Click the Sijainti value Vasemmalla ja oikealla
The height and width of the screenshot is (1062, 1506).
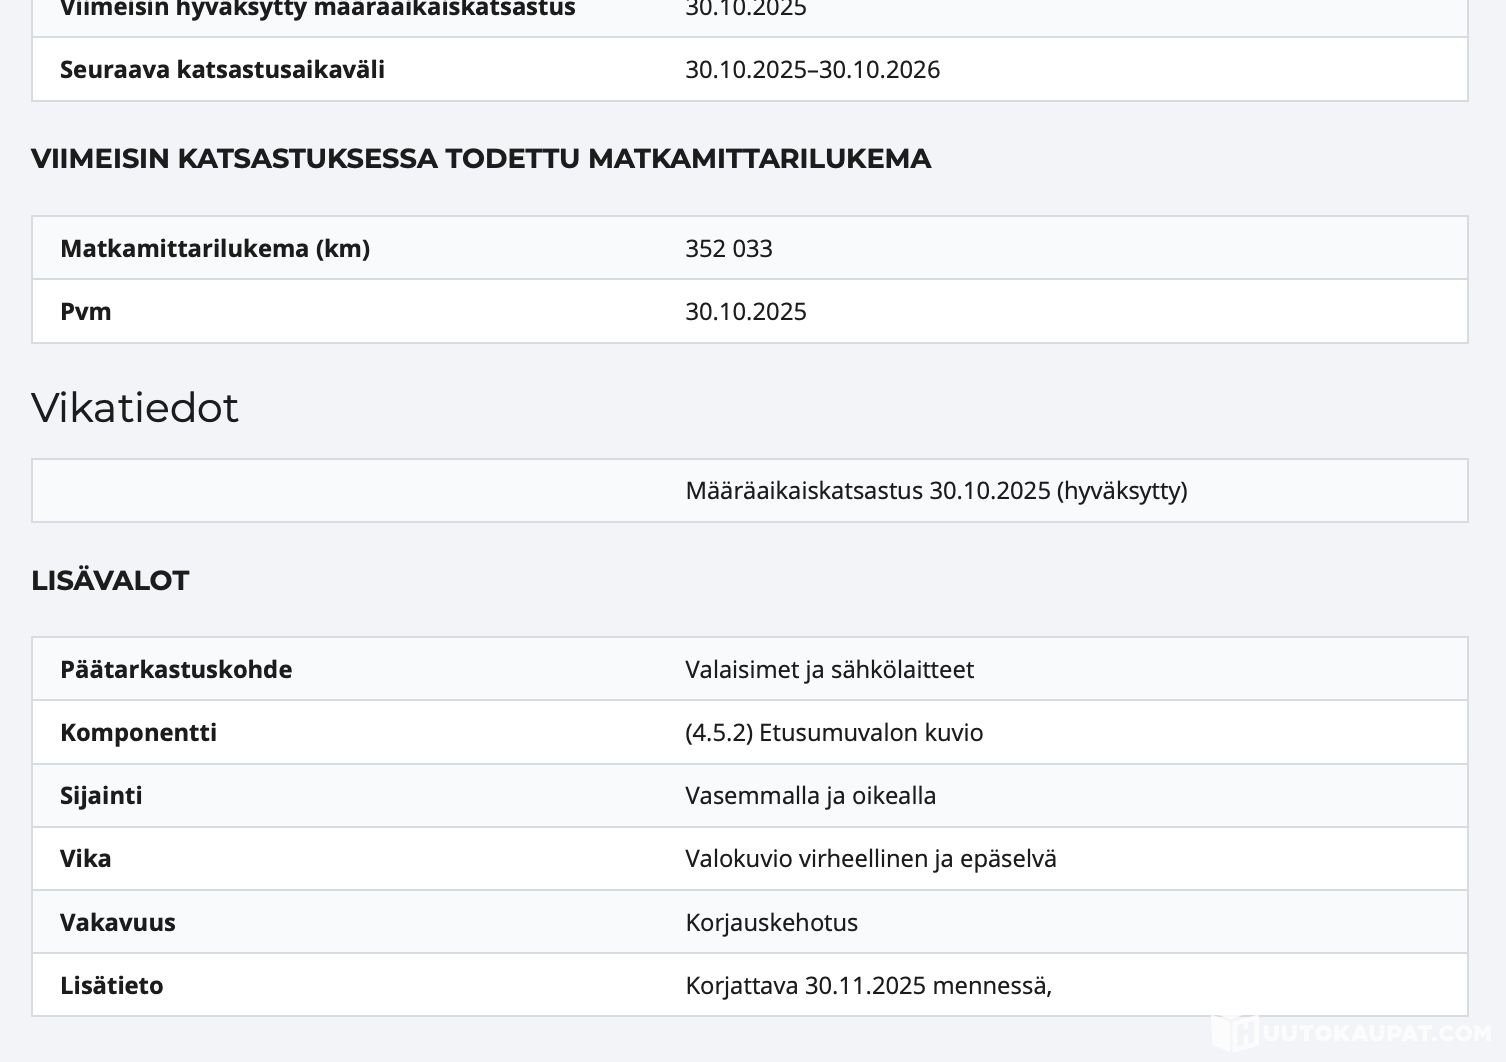pyautogui.click(x=810, y=795)
